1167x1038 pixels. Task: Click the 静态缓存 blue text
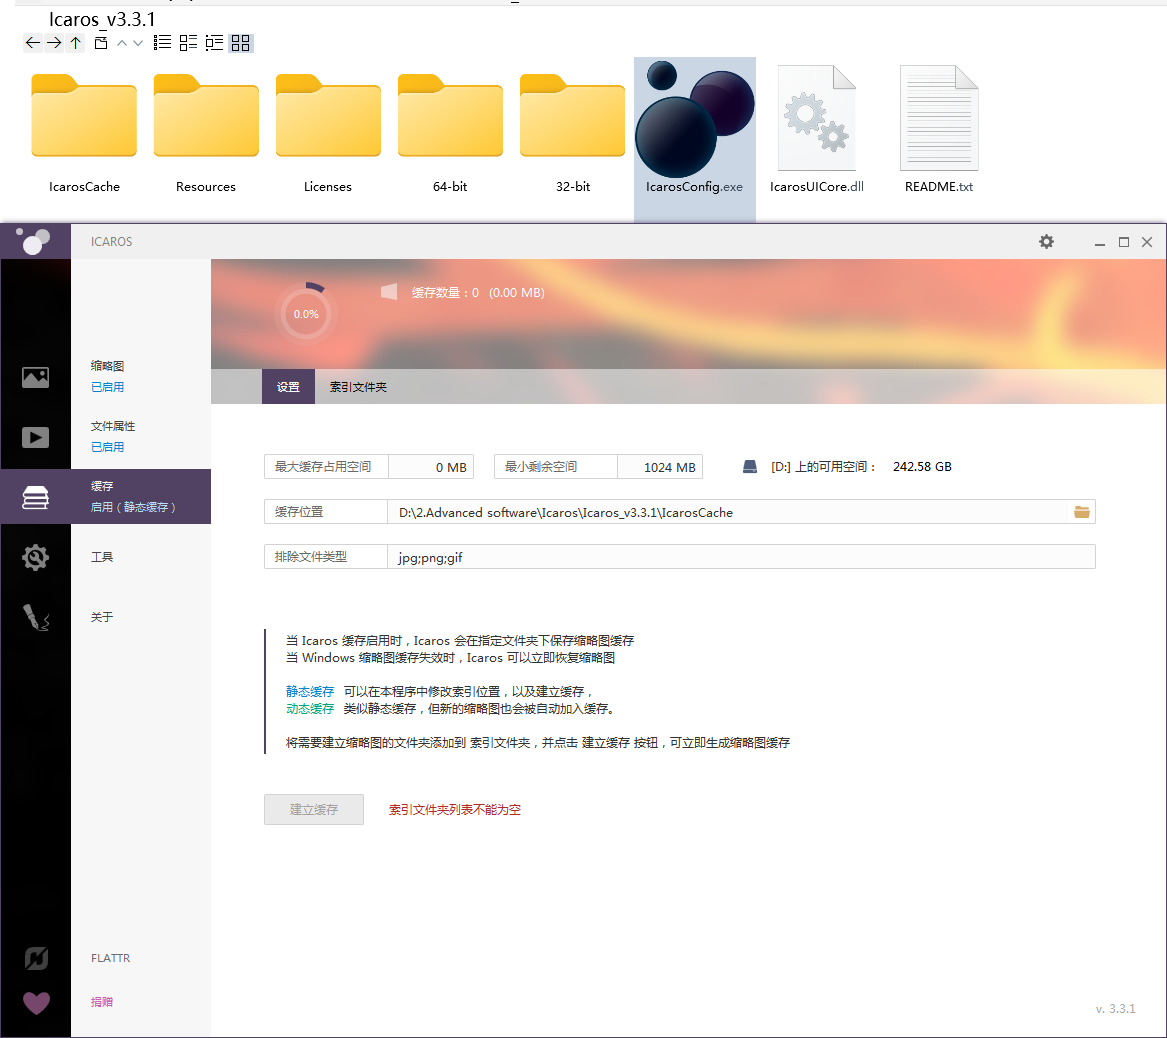[x=310, y=692]
